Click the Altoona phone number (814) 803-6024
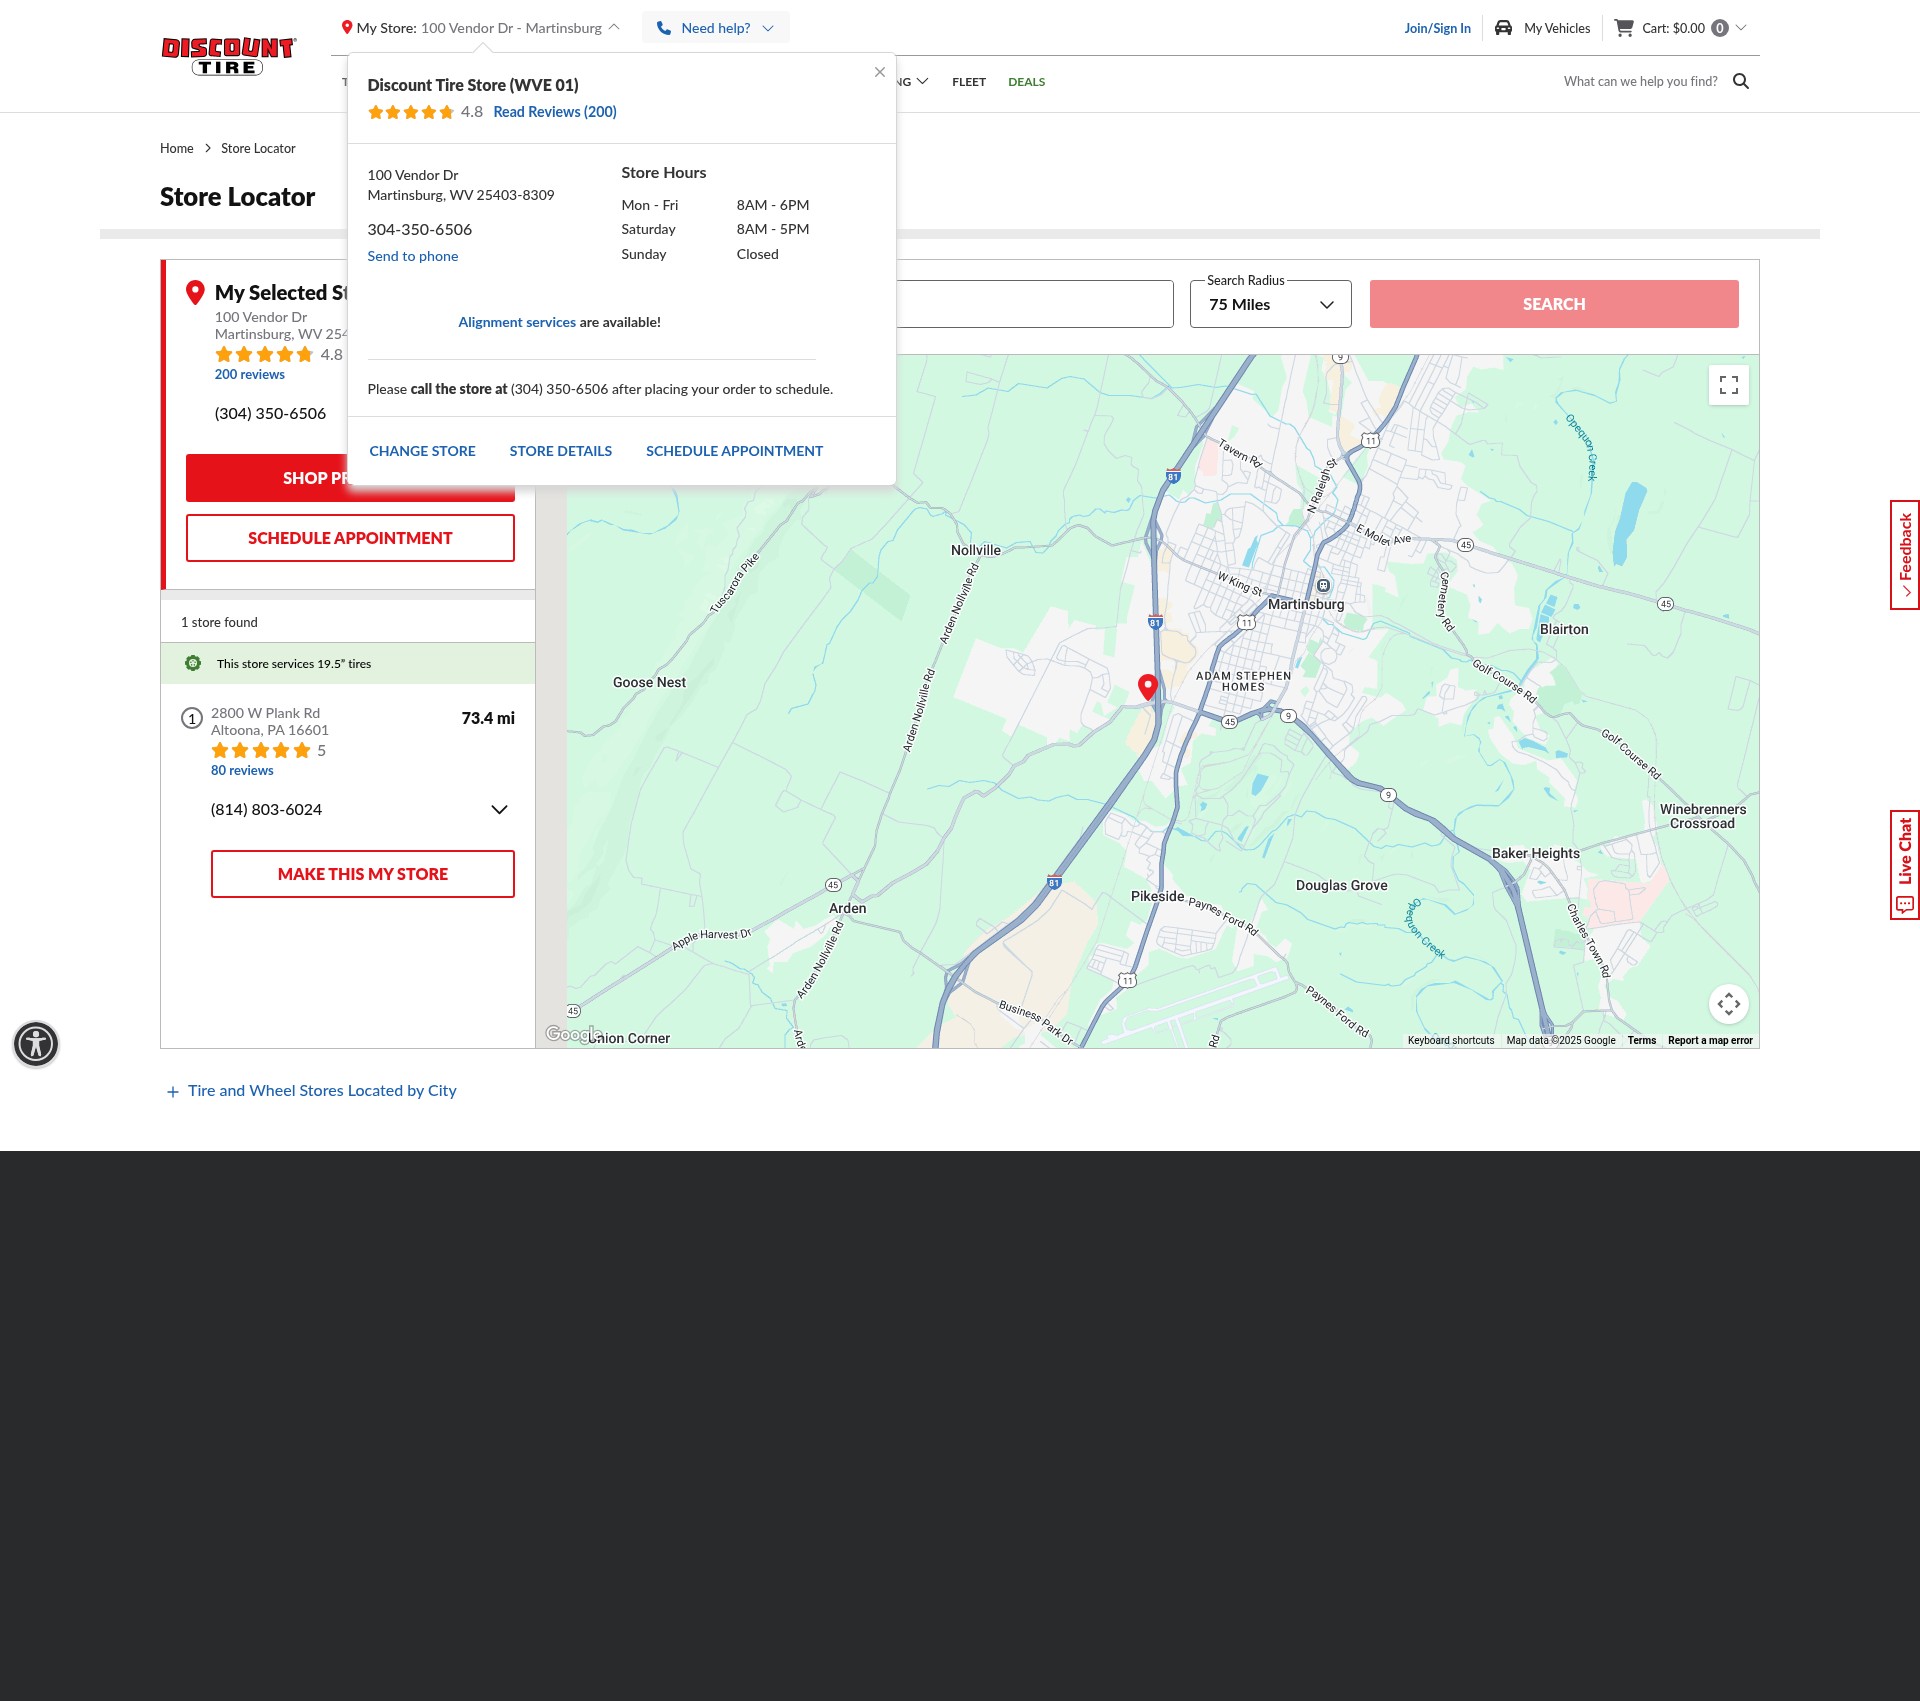 pos(266,809)
